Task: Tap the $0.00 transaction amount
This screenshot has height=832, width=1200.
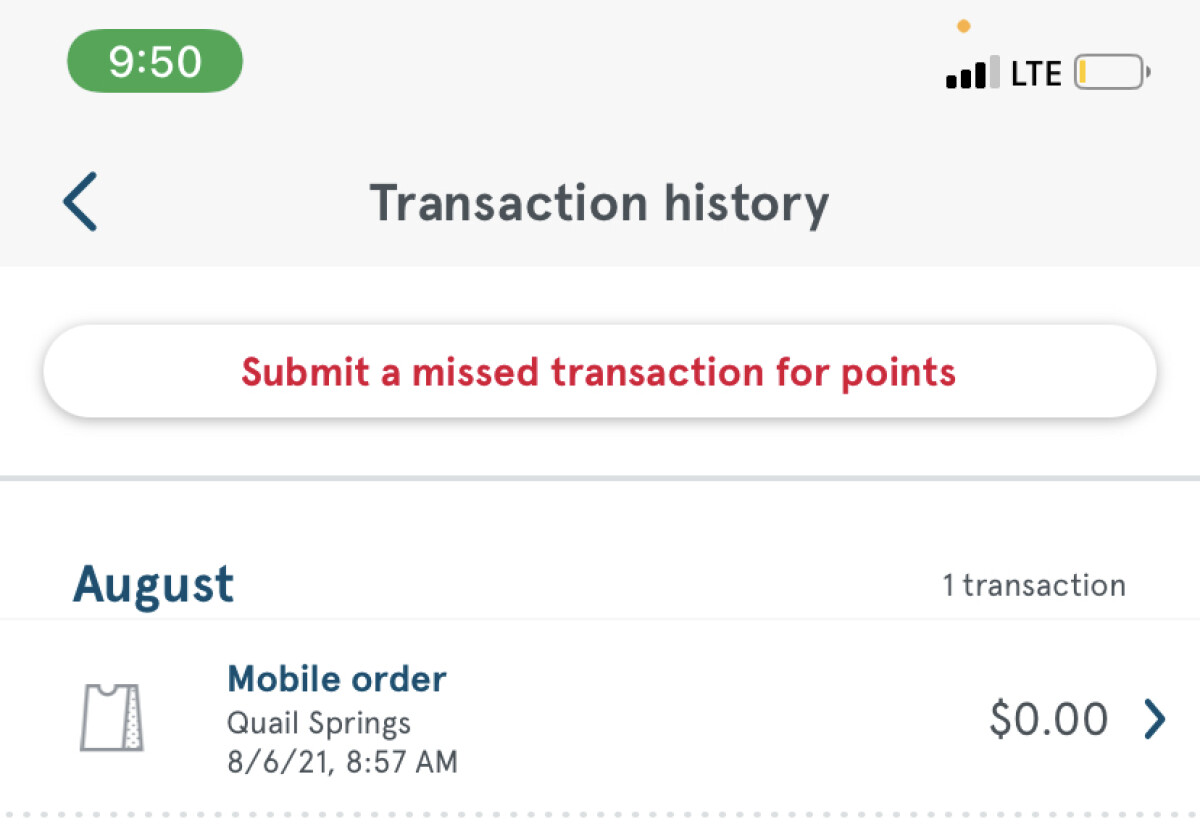Action: tap(1048, 719)
